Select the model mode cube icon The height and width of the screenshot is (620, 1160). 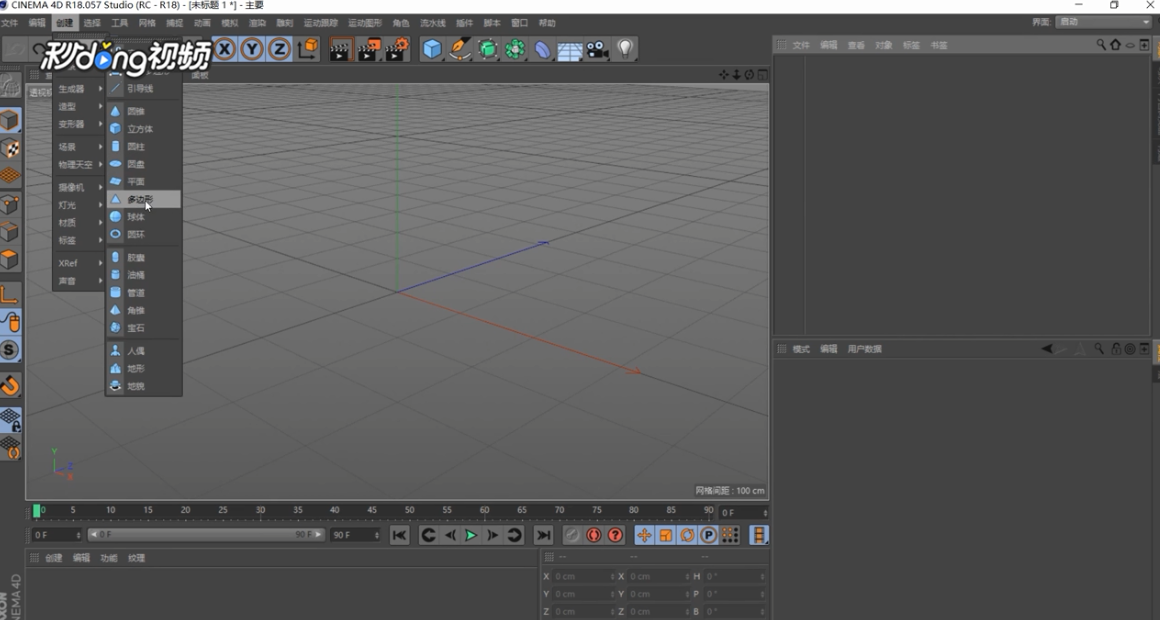[10, 120]
